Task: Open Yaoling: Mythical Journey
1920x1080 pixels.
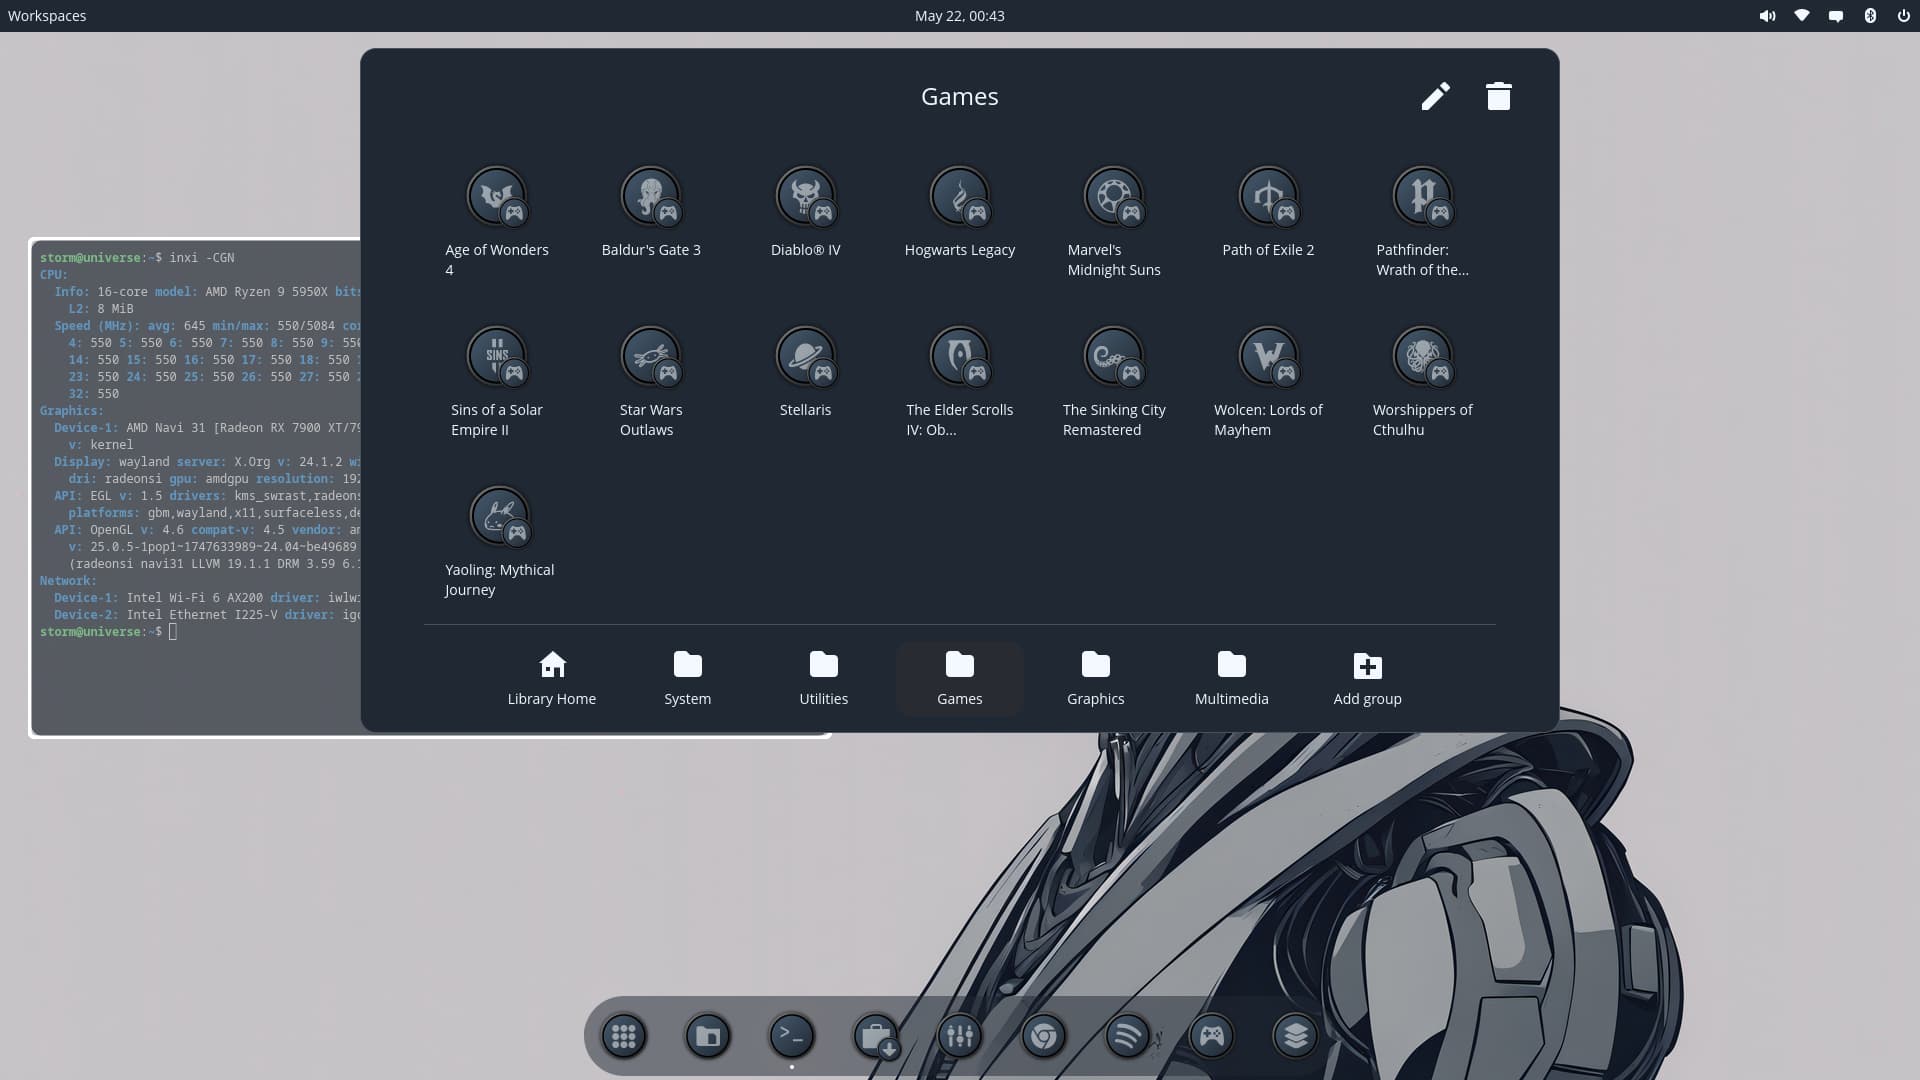Action: 500,517
